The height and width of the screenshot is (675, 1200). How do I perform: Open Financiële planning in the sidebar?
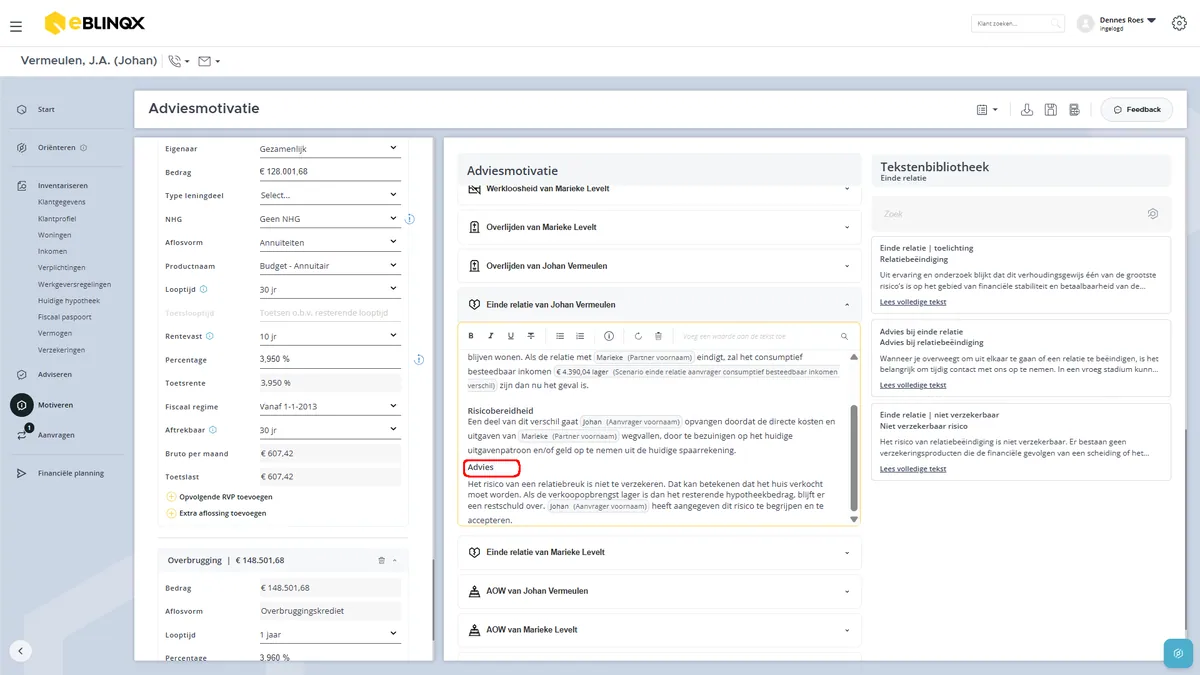click(x=71, y=473)
